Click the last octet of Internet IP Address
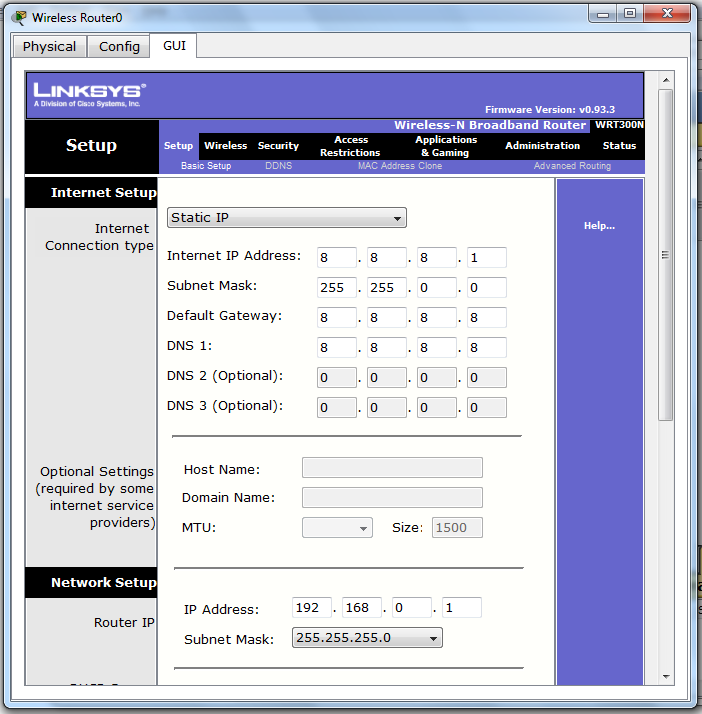Image resolution: width=702 pixels, height=714 pixels. pos(487,258)
